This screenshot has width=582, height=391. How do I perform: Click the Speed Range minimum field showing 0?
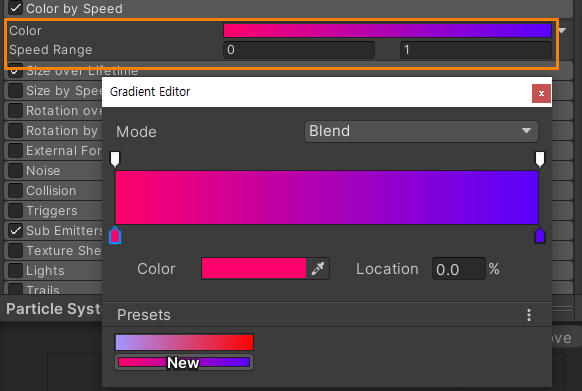tap(299, 50)
